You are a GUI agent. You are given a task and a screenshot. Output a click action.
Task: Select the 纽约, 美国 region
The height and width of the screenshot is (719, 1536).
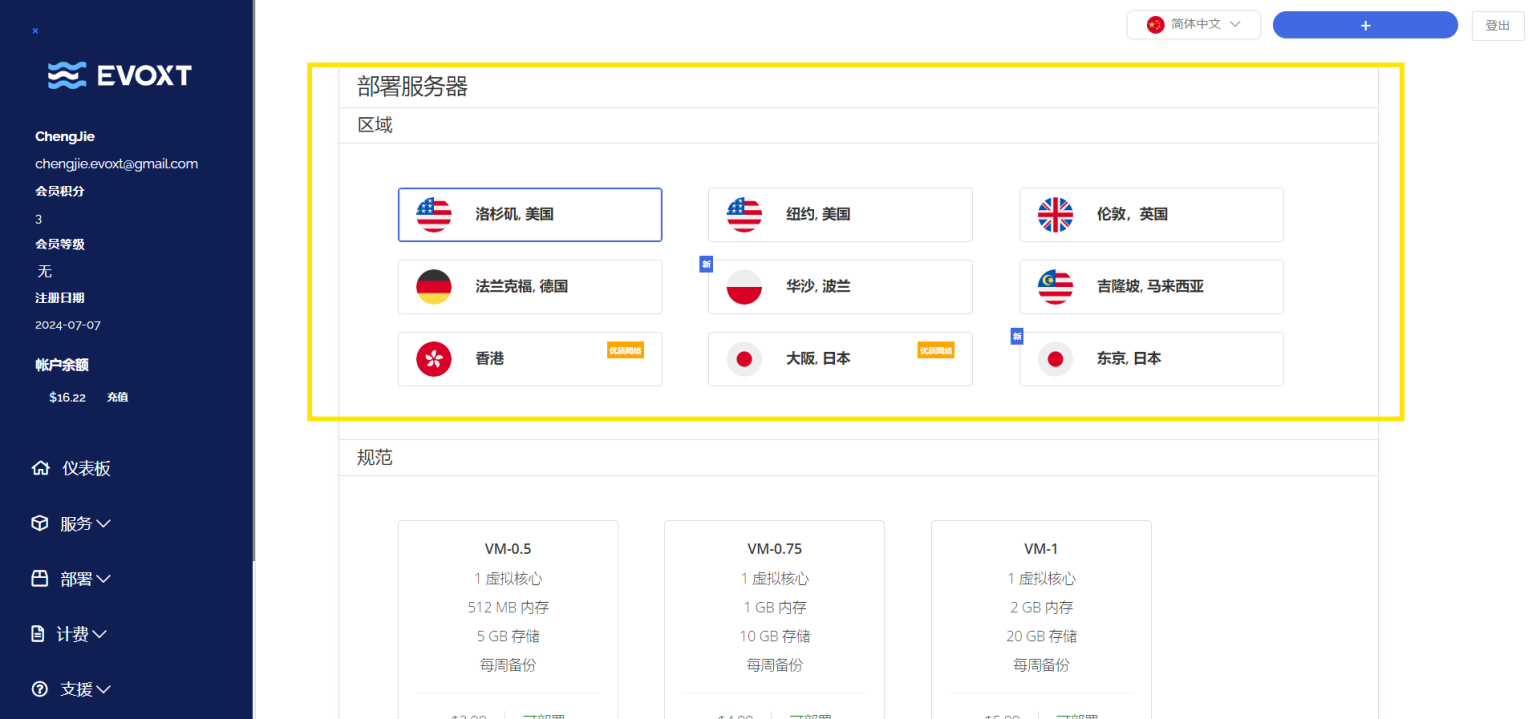click(840, 214)
